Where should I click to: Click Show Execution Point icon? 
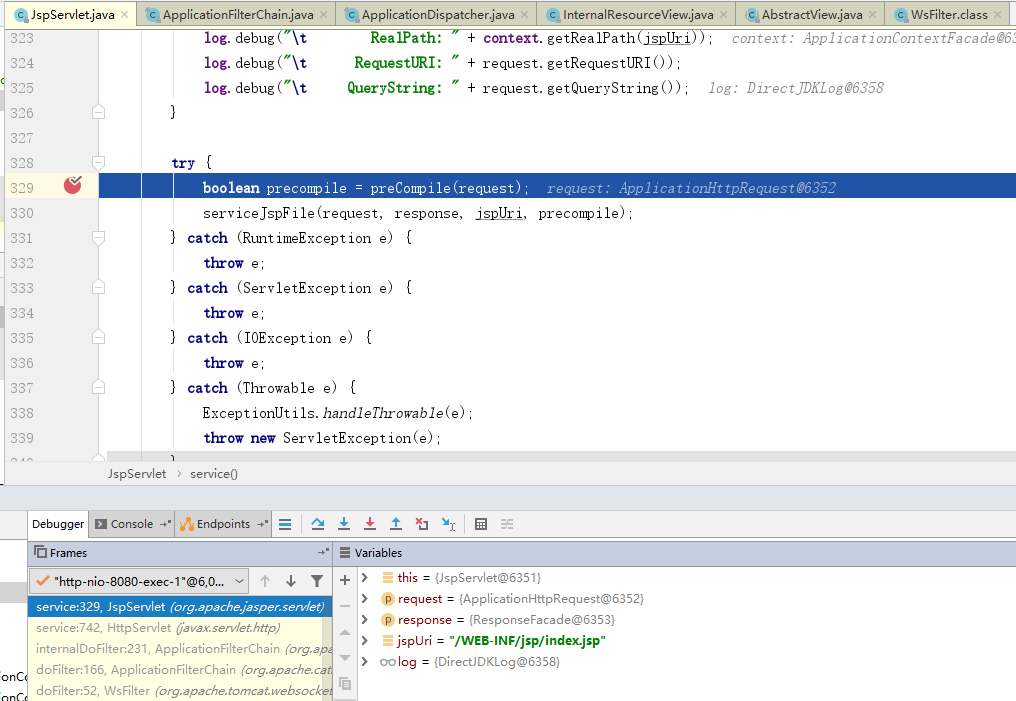(x=285, y=524)
